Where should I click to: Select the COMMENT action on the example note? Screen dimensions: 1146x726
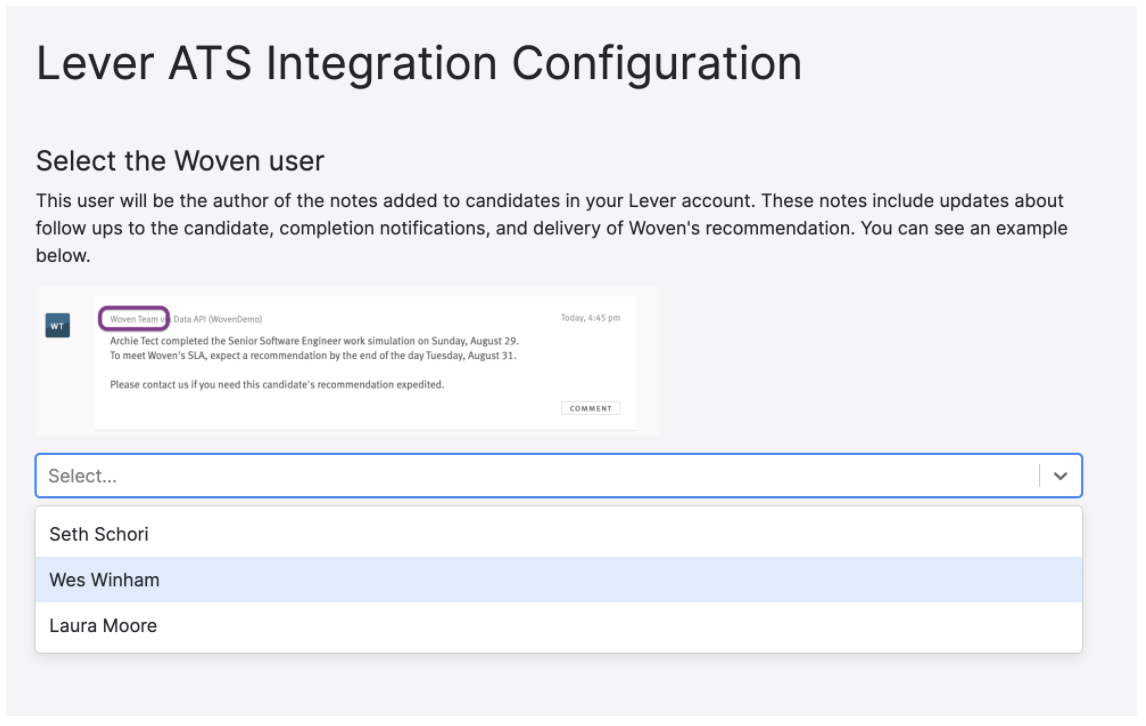tap(590, 407)
